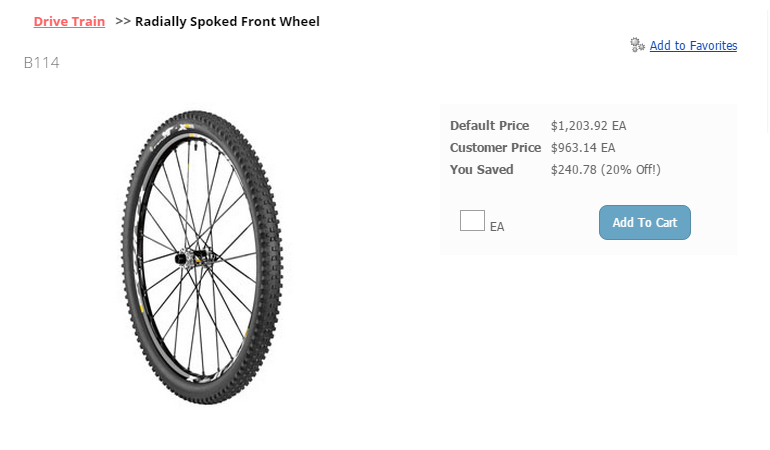This screenshot has height=450, width=770.
Task: Click the center hub of the wheel image
Action: click(194, 257)
